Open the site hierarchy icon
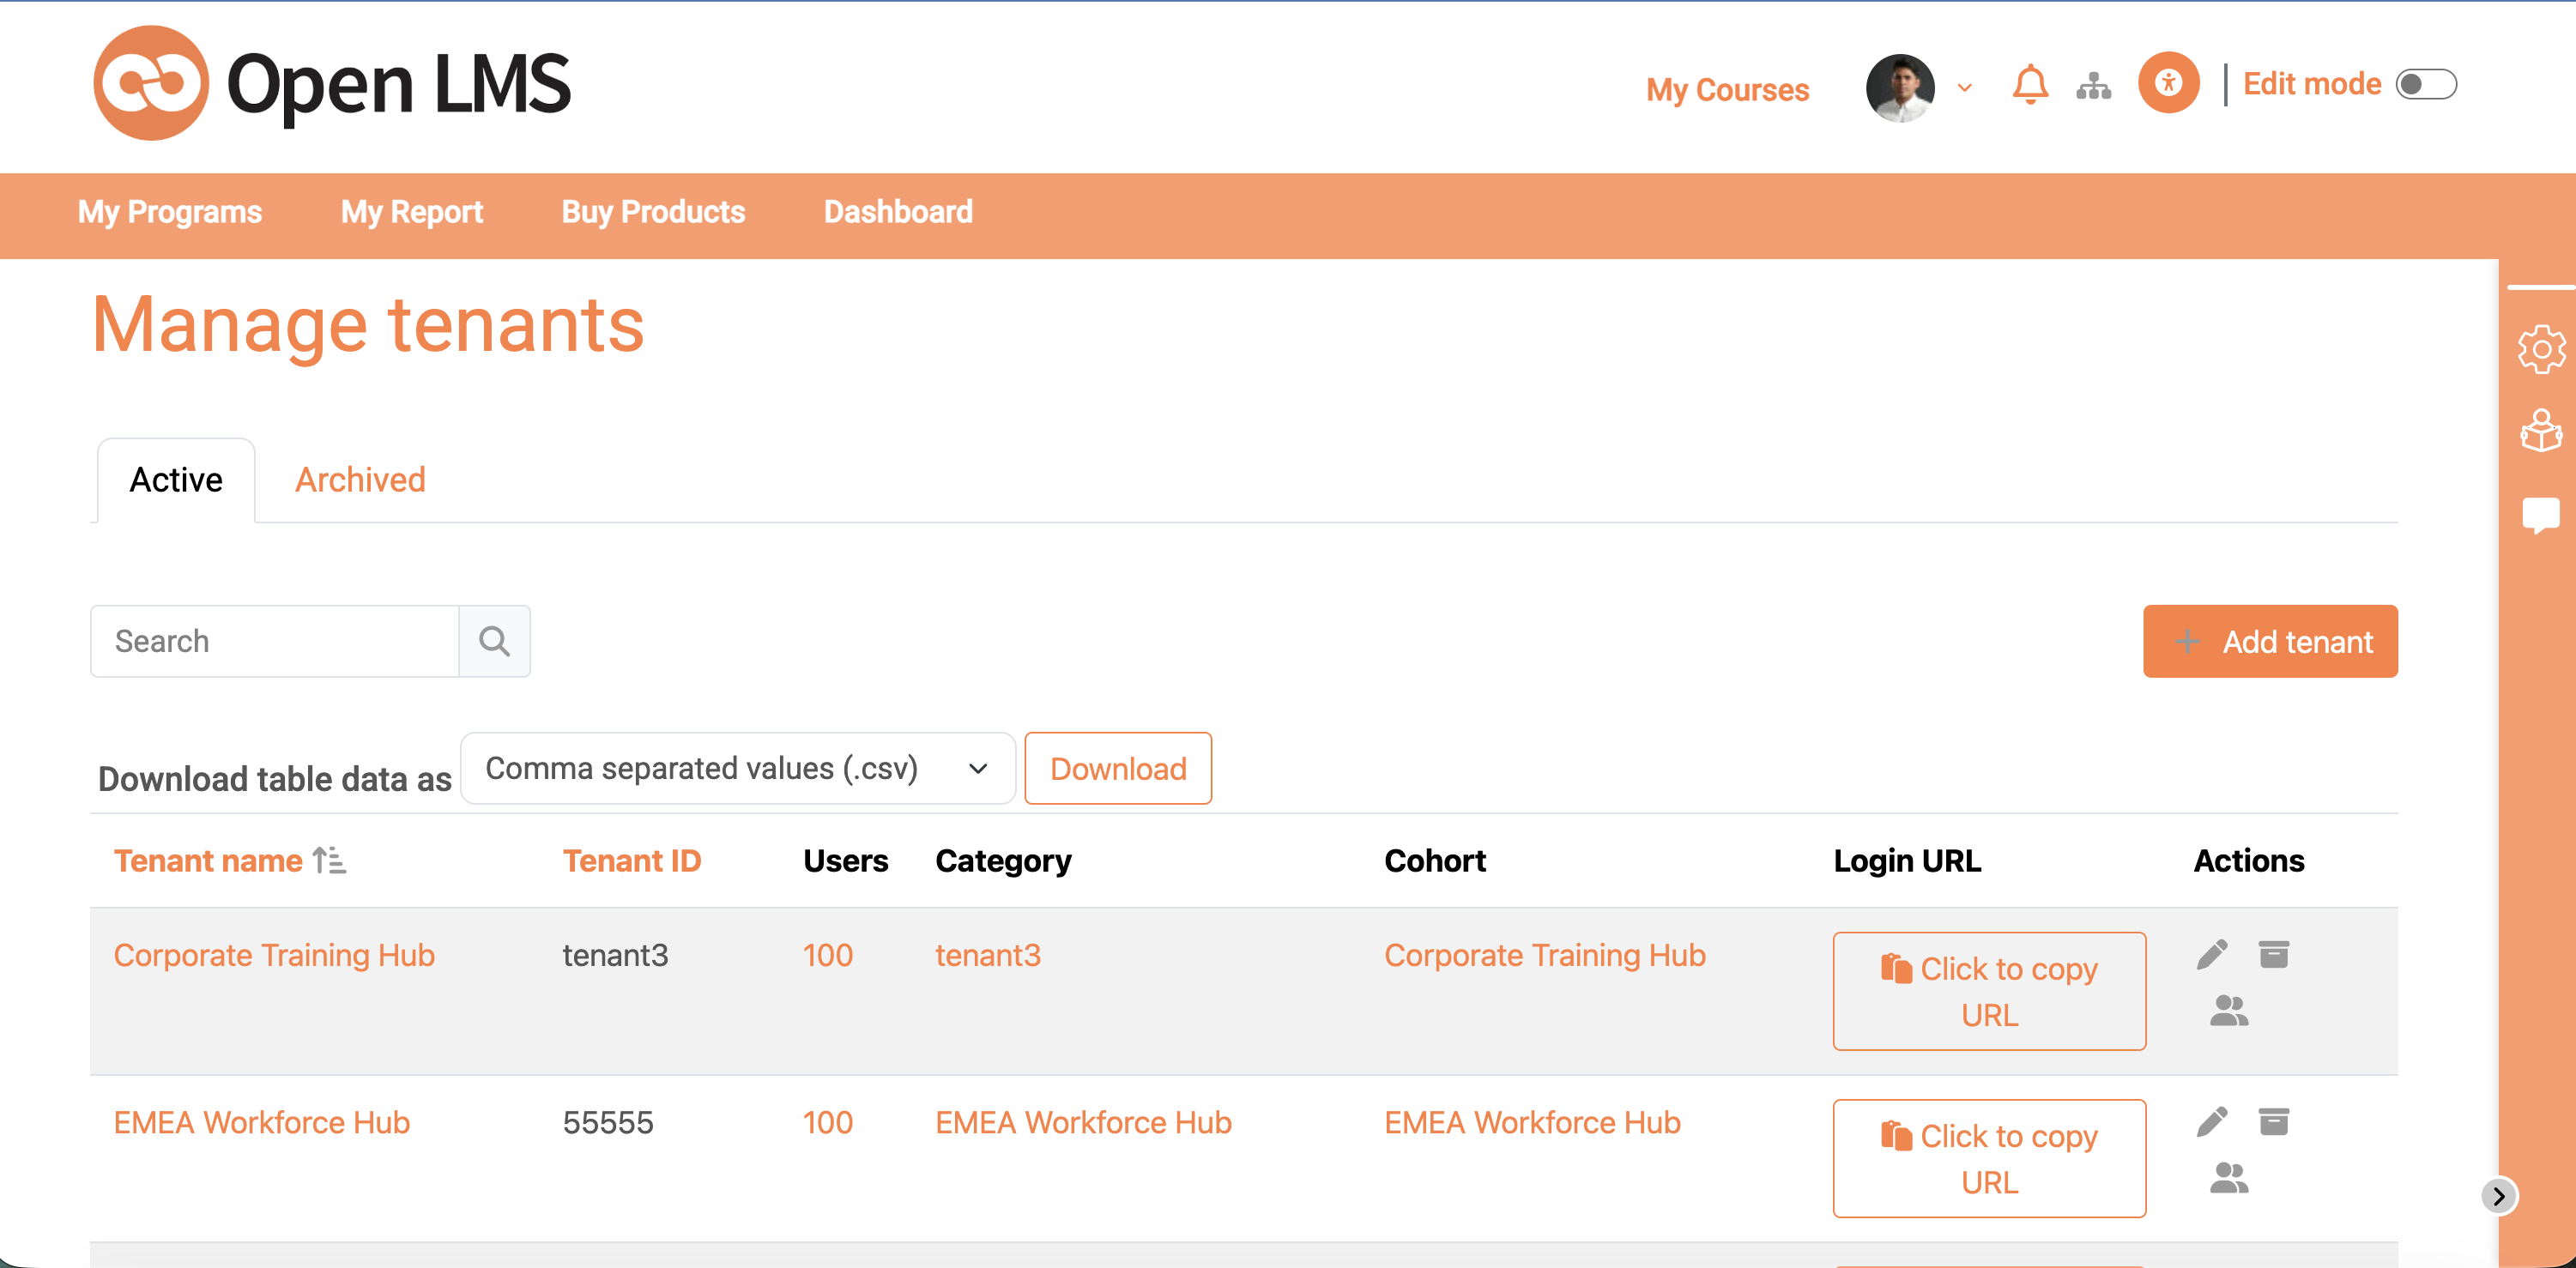This screenshot has width=2576, height=1268. (2093, 86)
